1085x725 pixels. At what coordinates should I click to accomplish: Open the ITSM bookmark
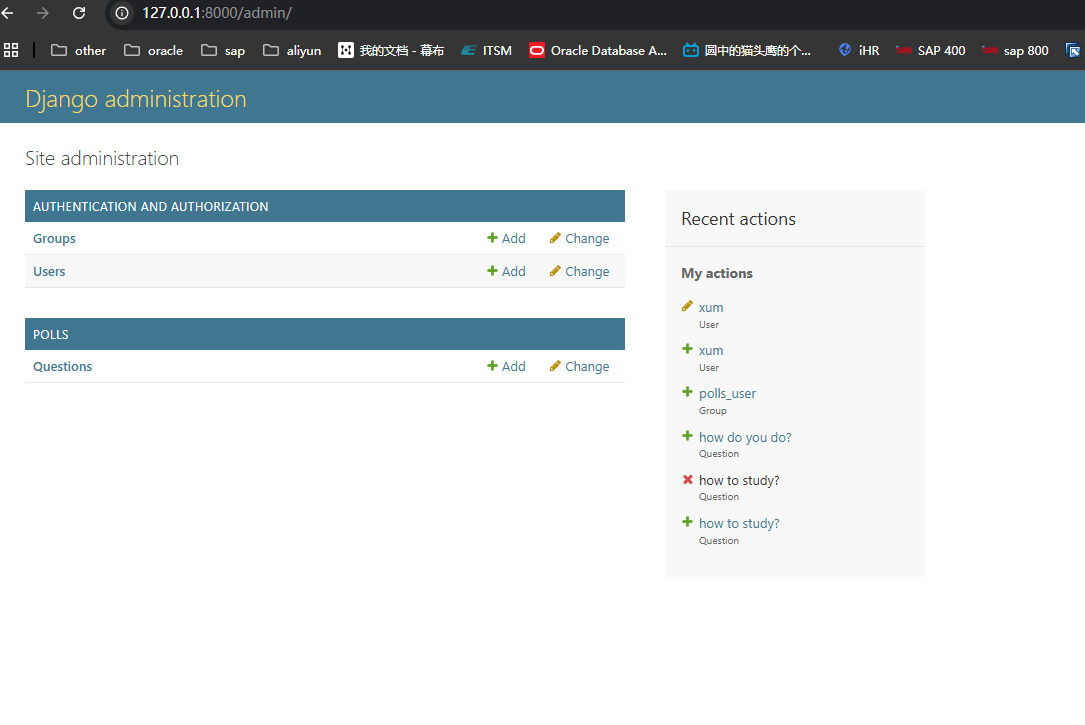point(486,50)
